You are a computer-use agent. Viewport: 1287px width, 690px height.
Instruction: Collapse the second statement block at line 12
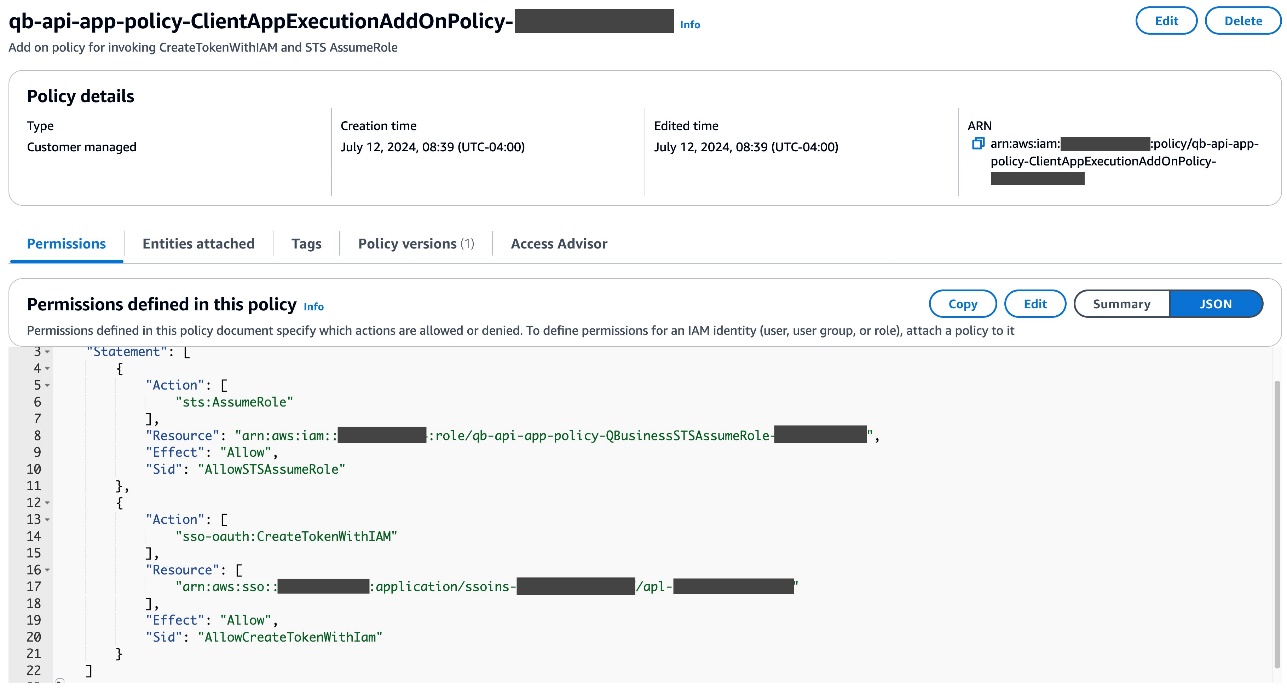pos(47,502)
